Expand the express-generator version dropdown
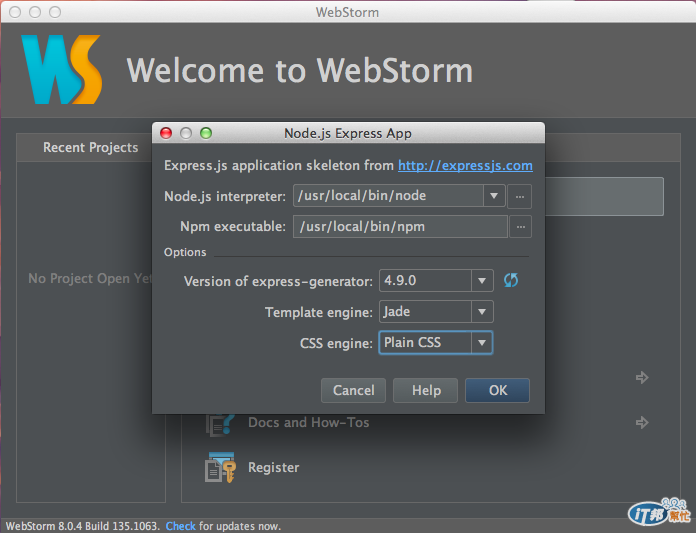696x533 pixels. [x=482, y=280]
